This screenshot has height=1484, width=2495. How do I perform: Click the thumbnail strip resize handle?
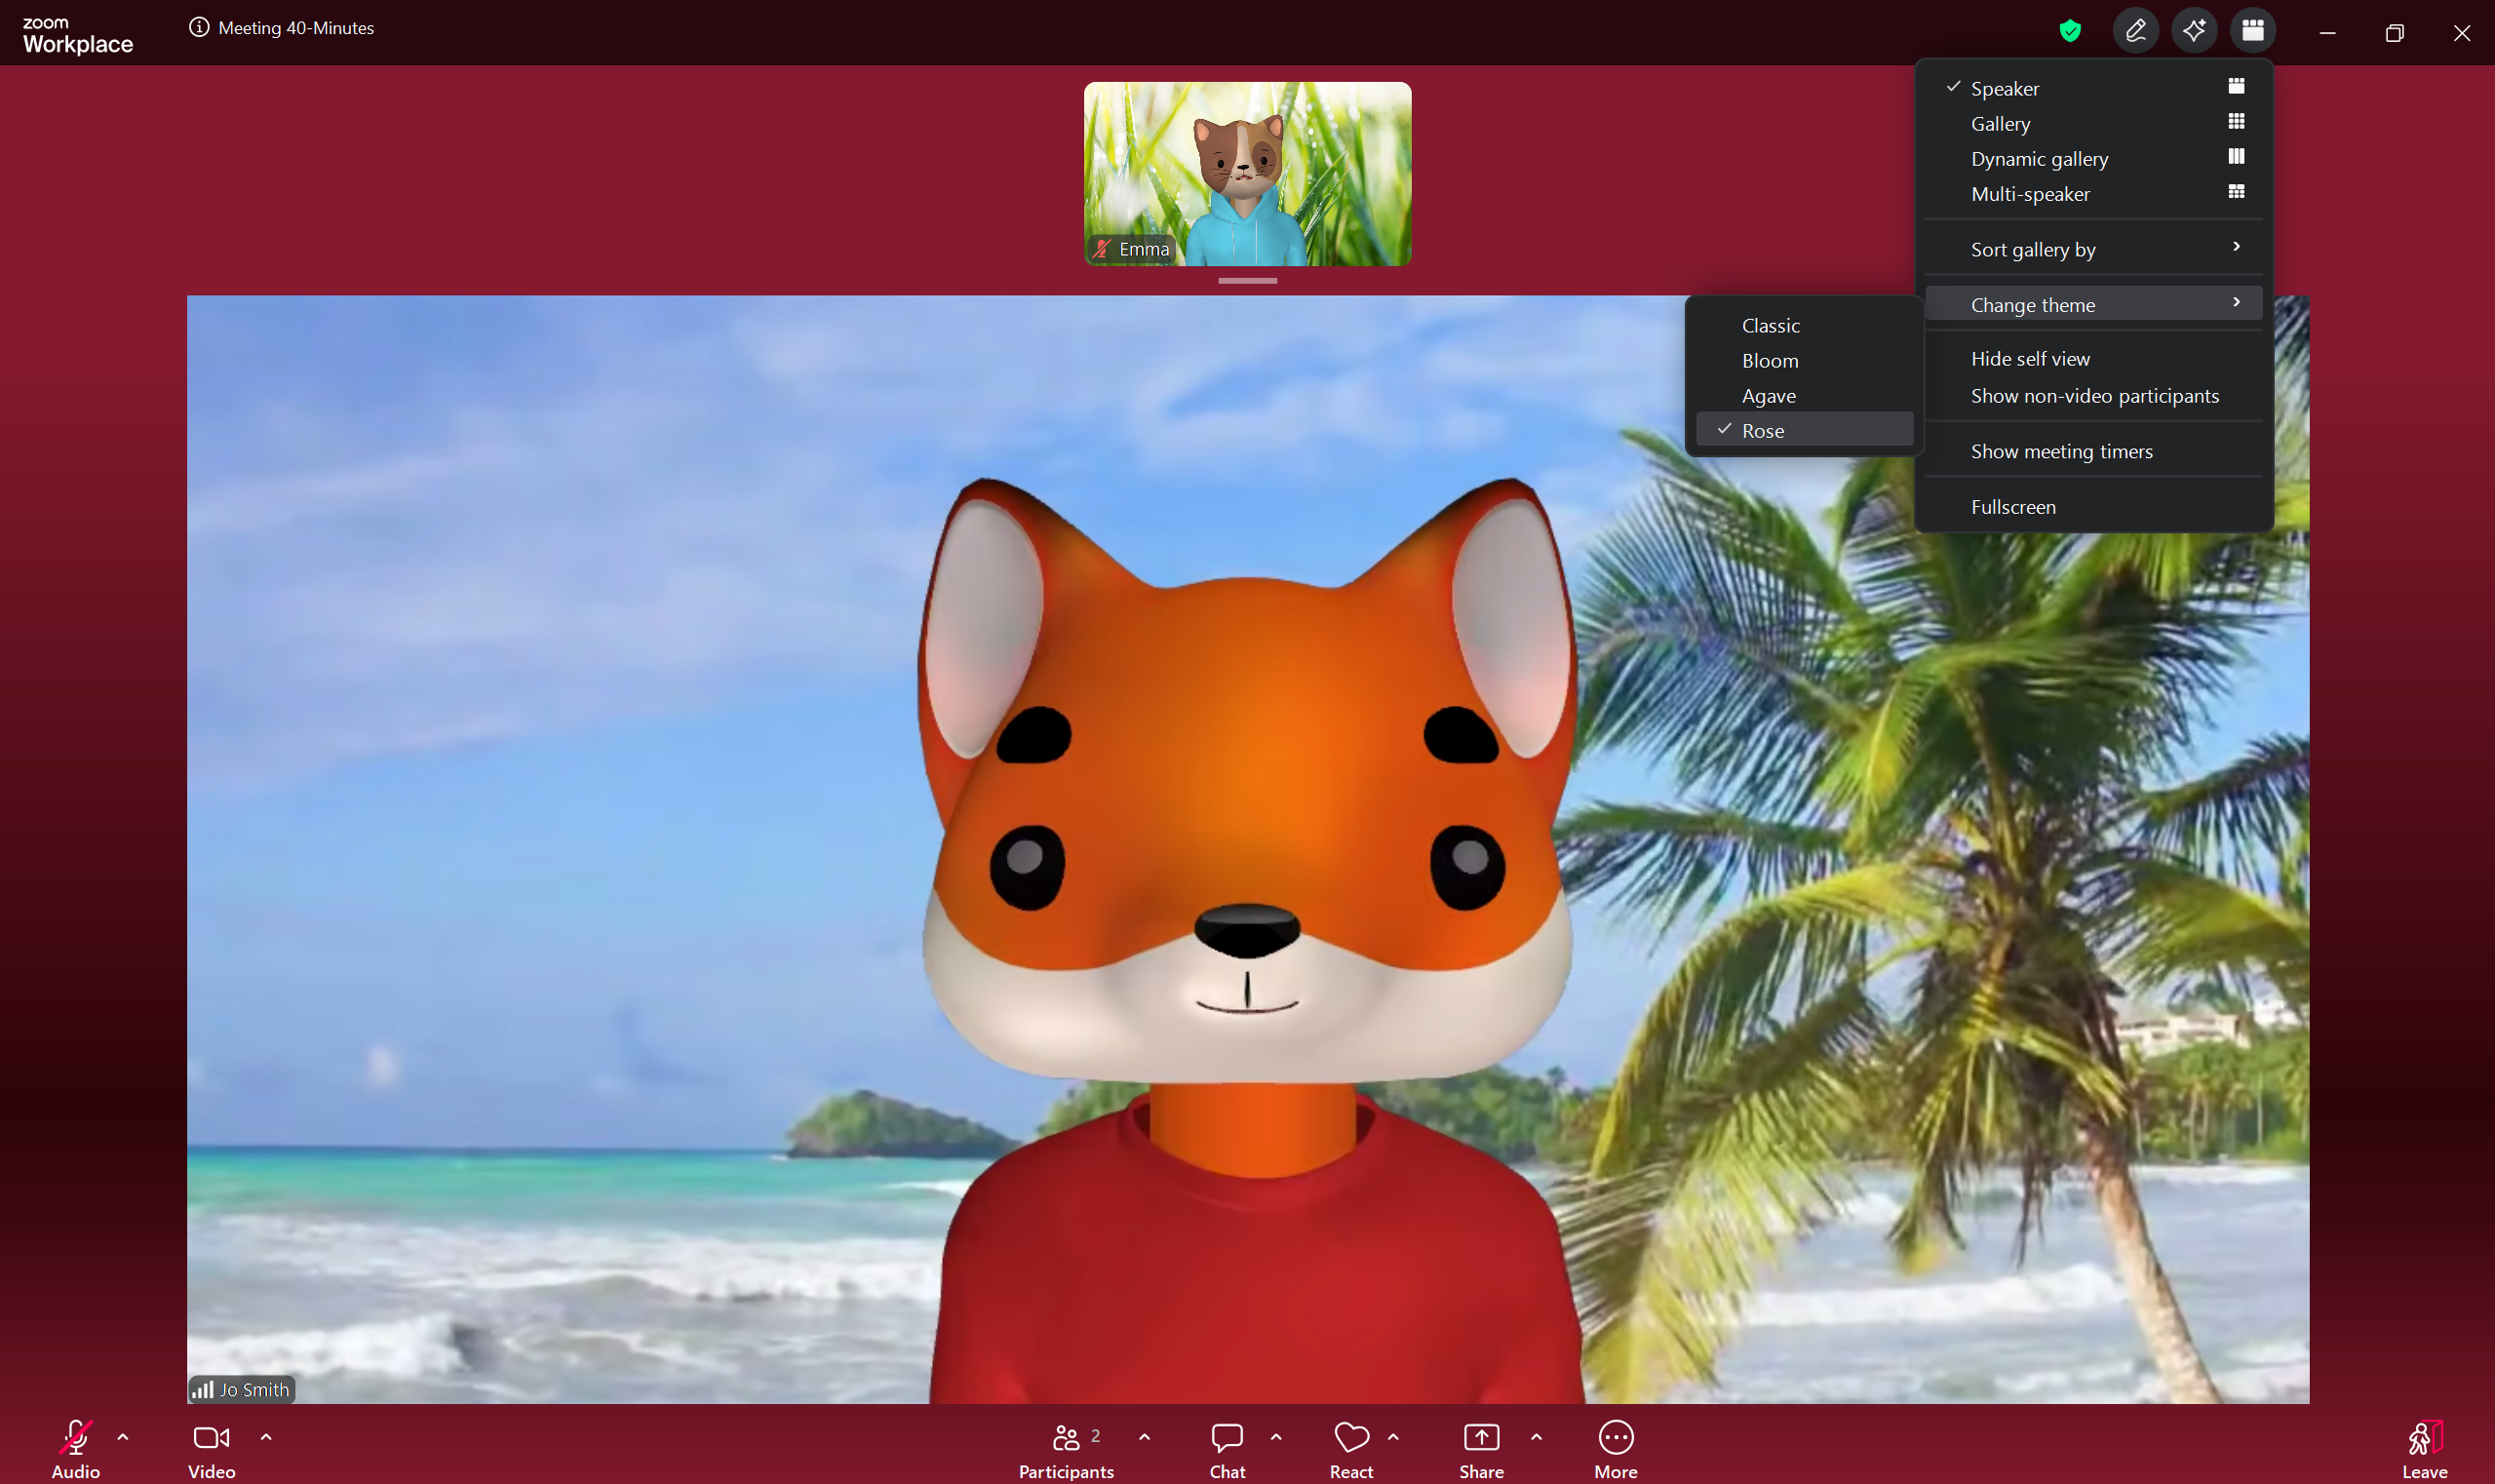pos(1247,281)
